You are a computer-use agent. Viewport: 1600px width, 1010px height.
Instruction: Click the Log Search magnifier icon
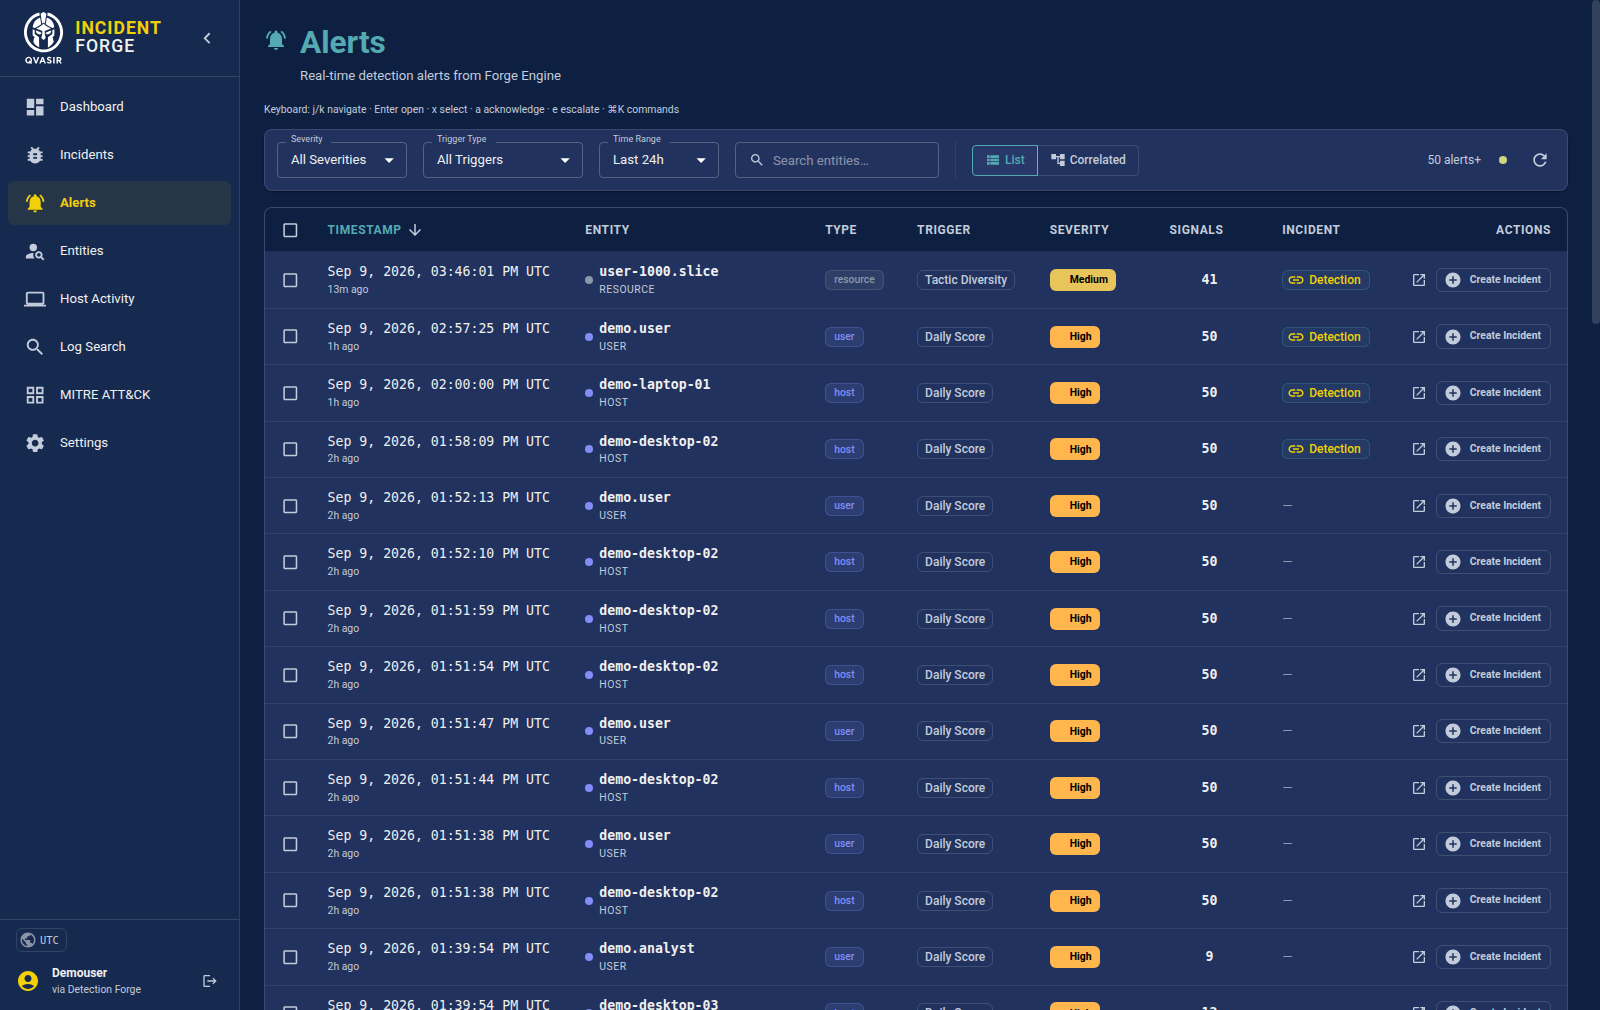[35, 347]
